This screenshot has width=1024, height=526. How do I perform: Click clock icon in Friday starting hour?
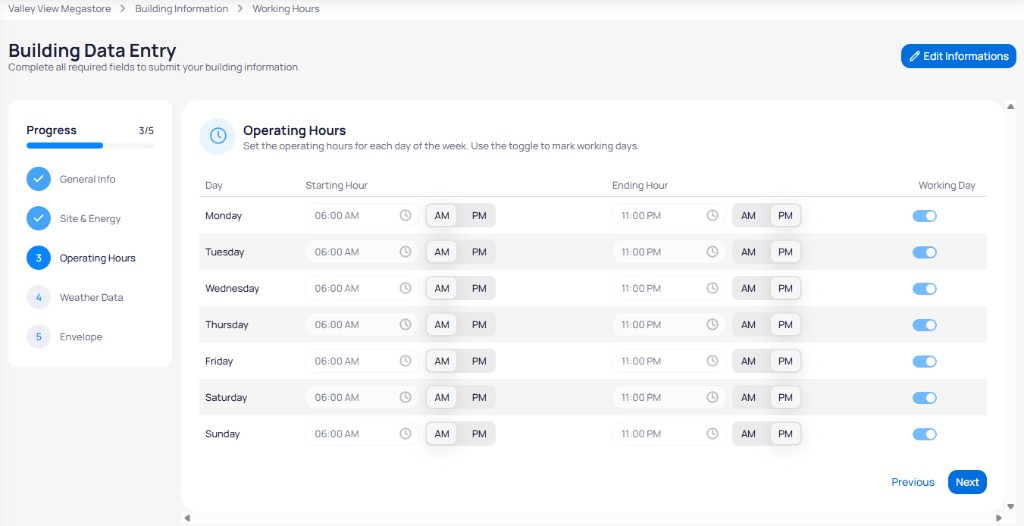[406, 361]
